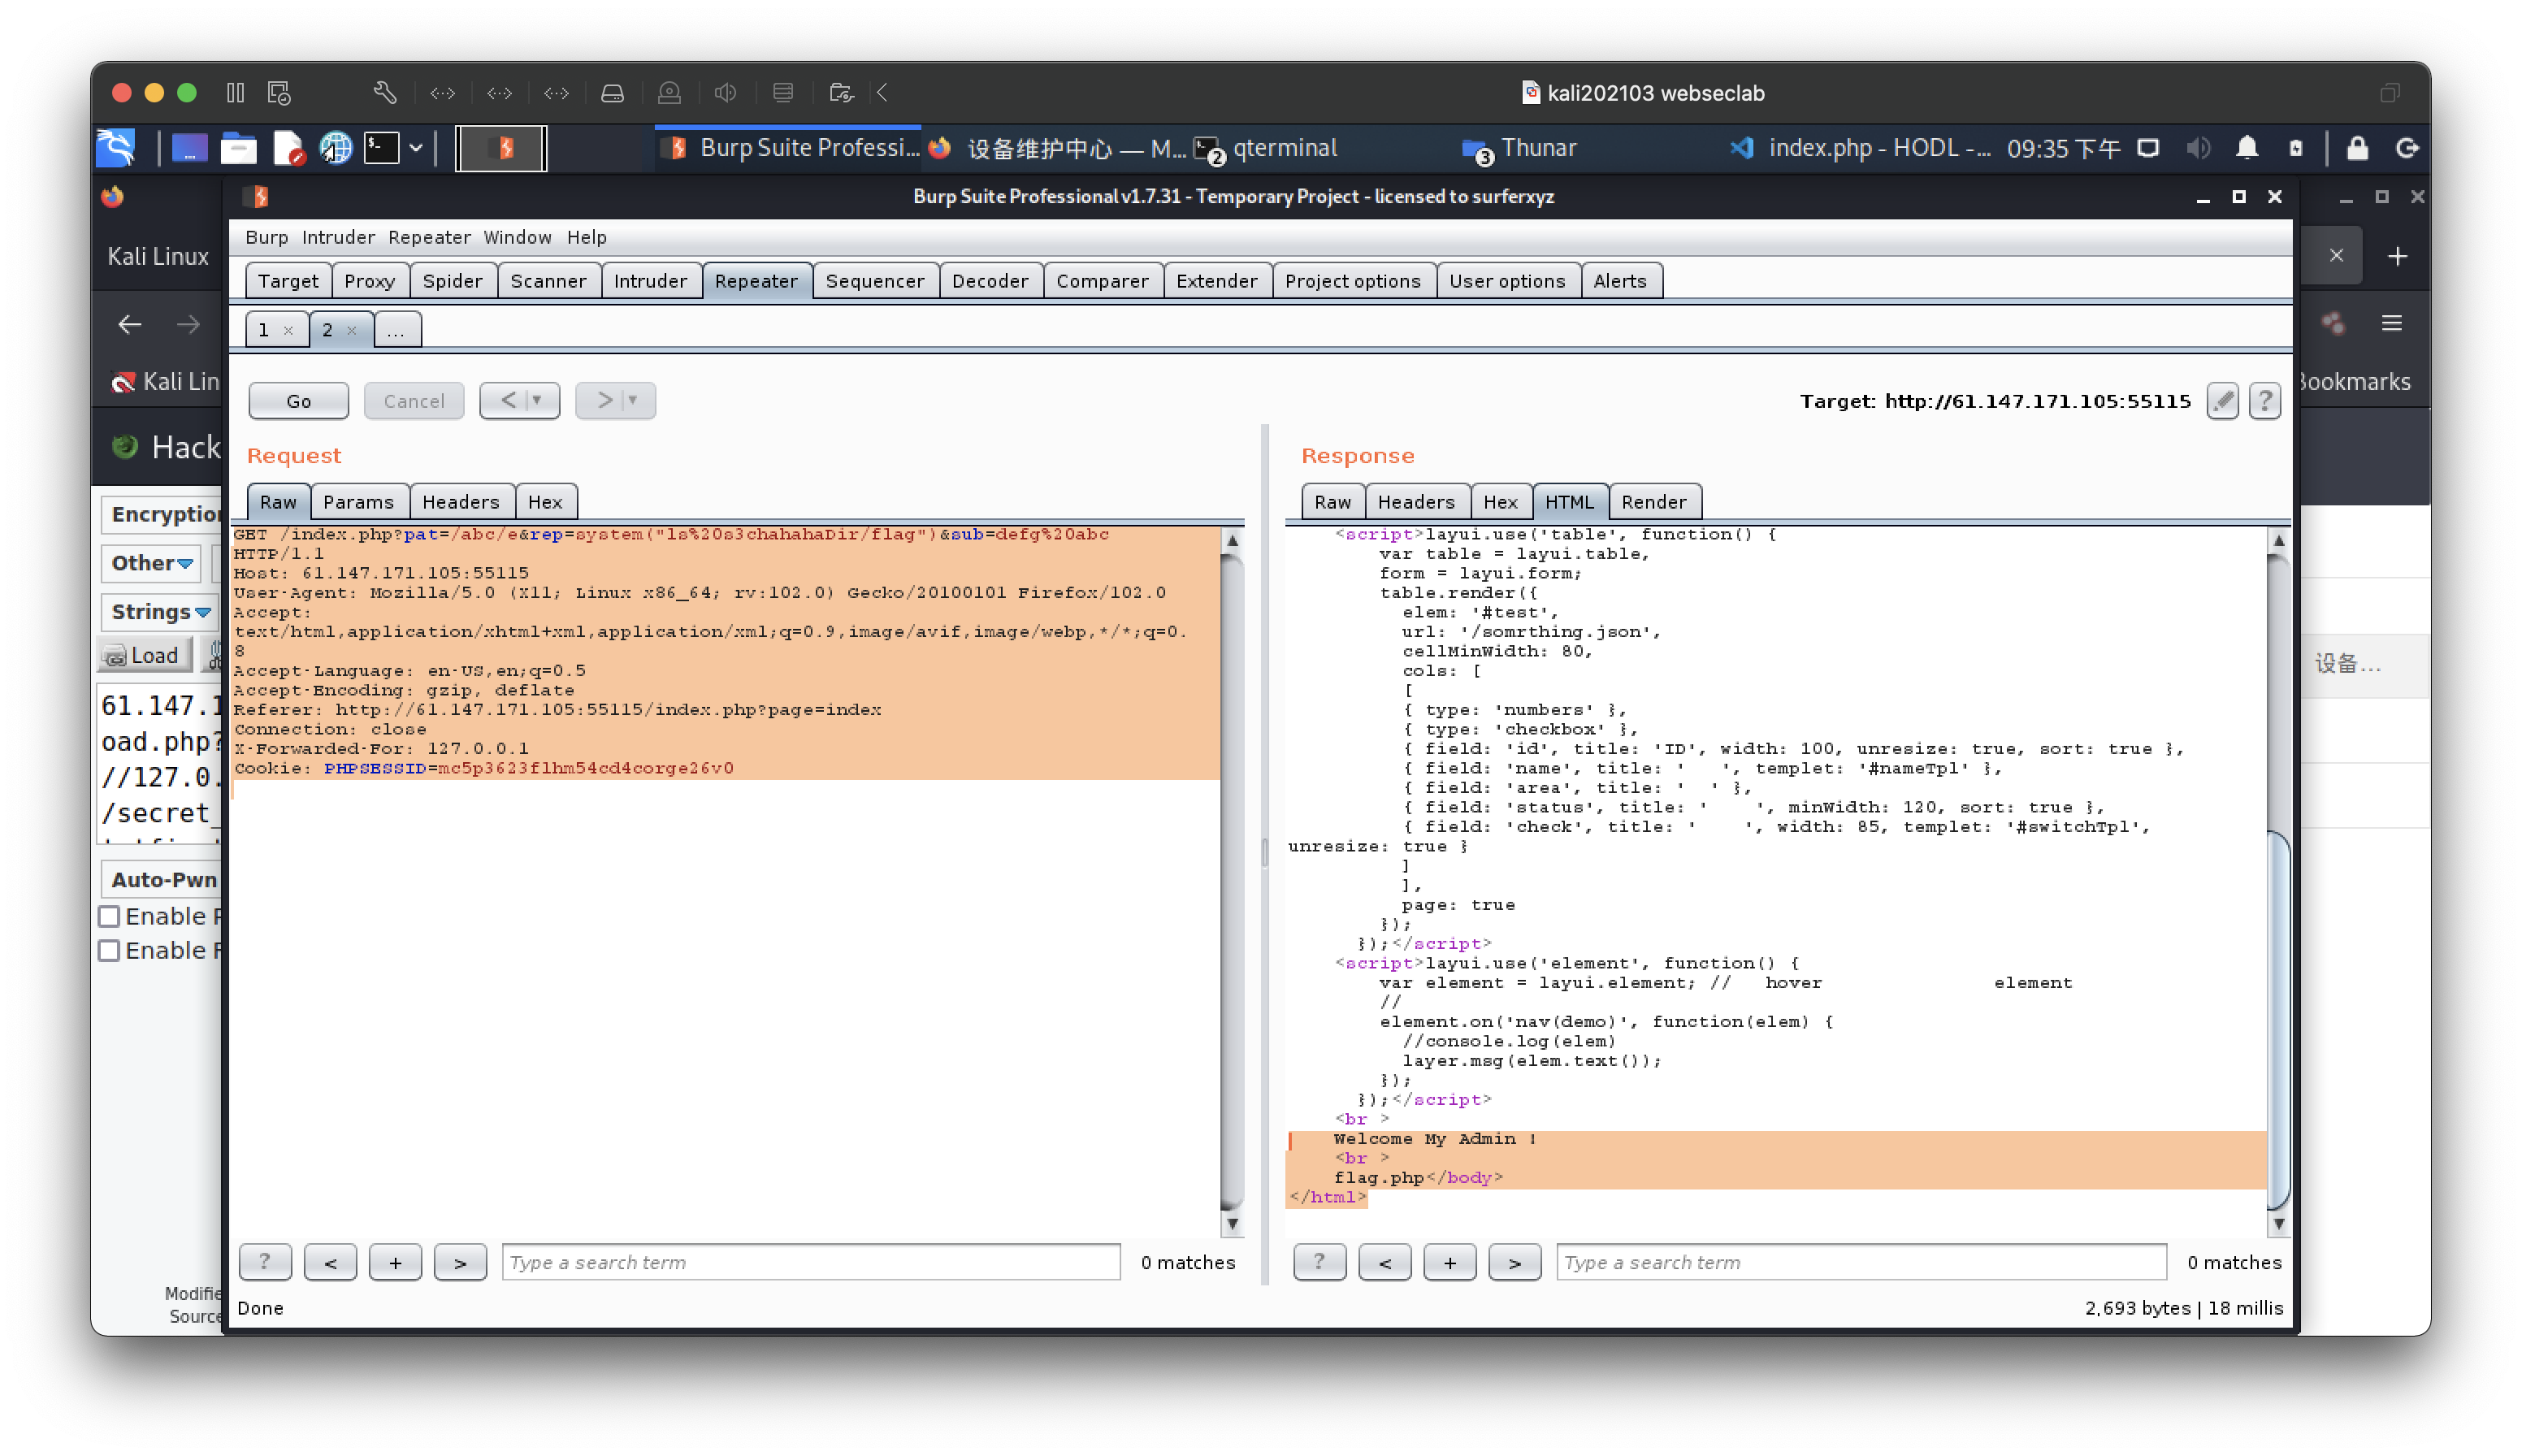Expand the Strings dropdown in HackBar
The width and height of the screenshot is (2522, 1456).
tap(160, 612)
